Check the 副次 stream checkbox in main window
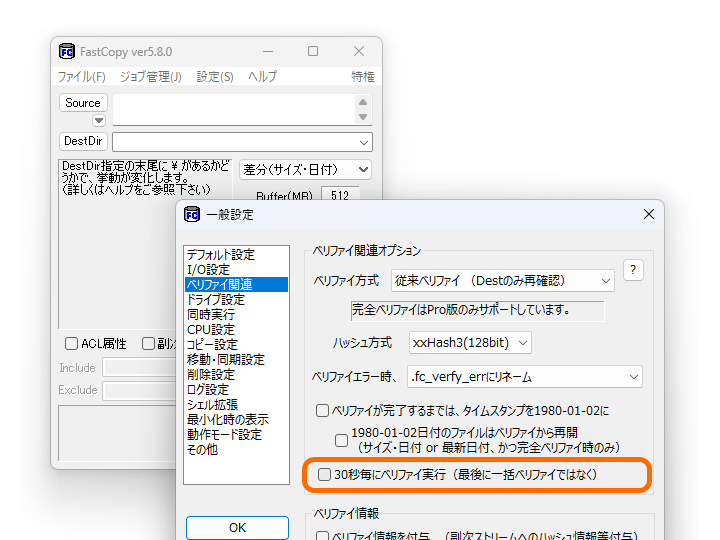This screenshot has width=720, height=540. tap(148, 343)
